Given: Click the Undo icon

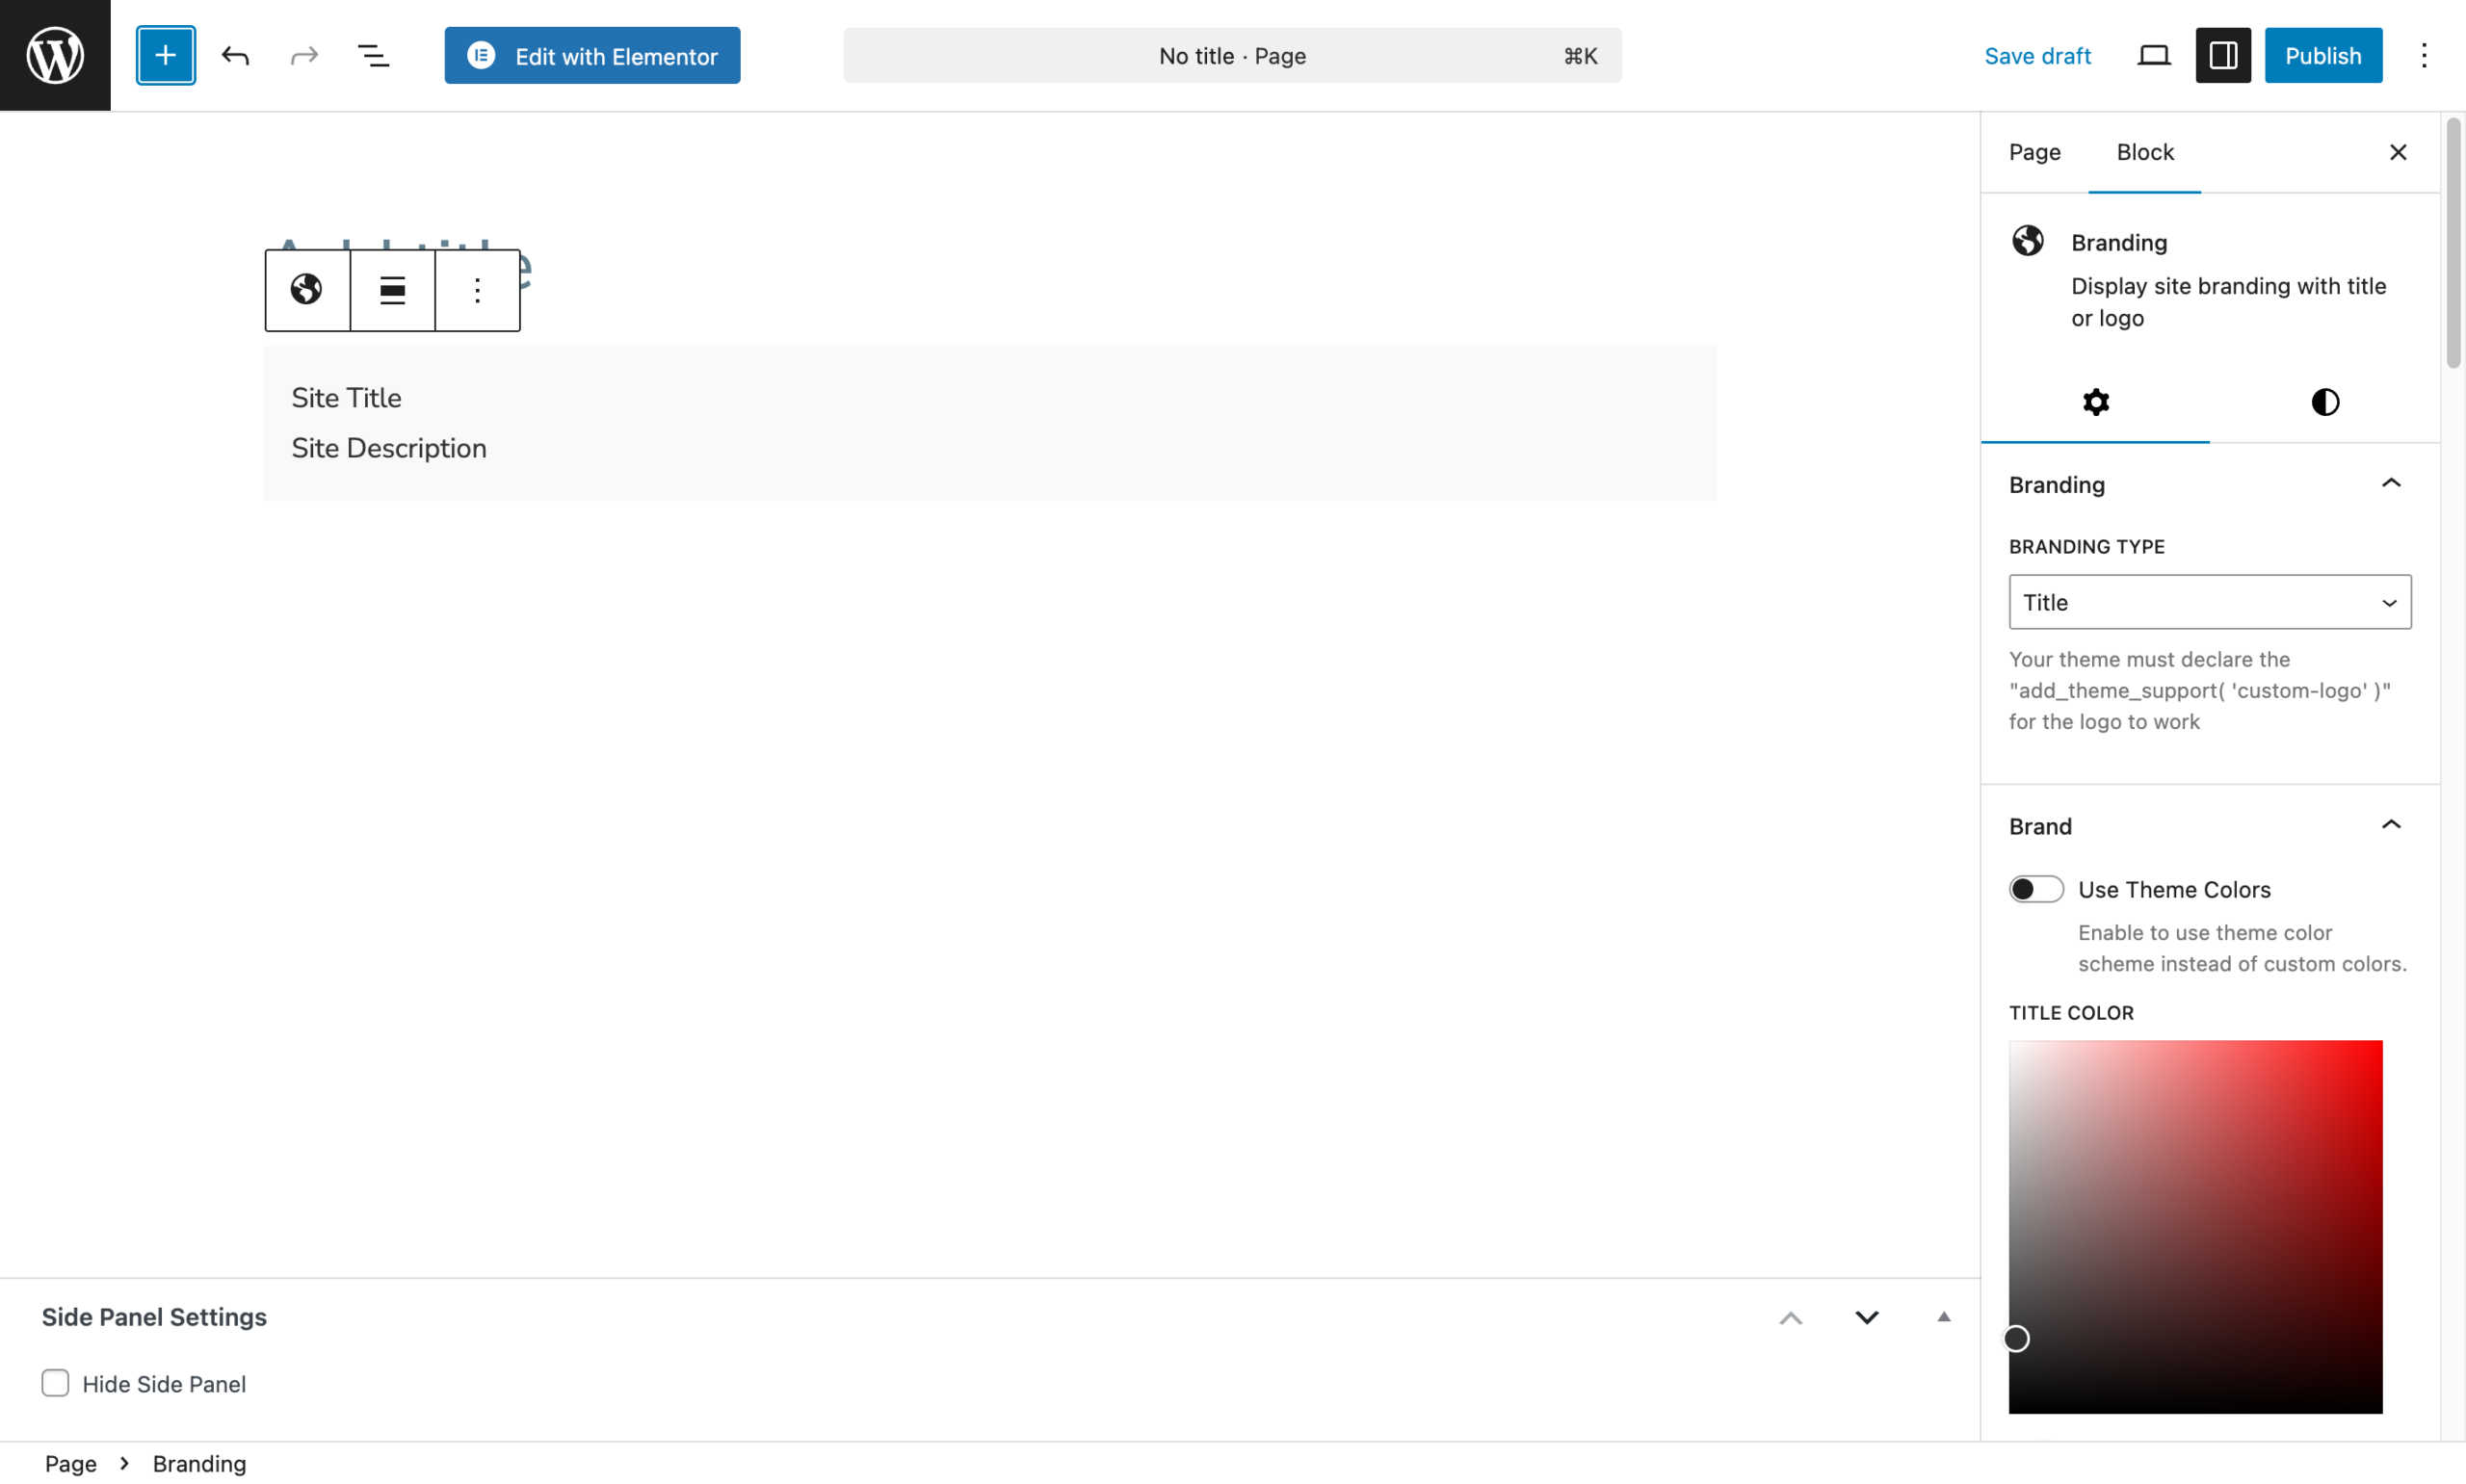Looking at the screenshot, I should pos(236,55).
